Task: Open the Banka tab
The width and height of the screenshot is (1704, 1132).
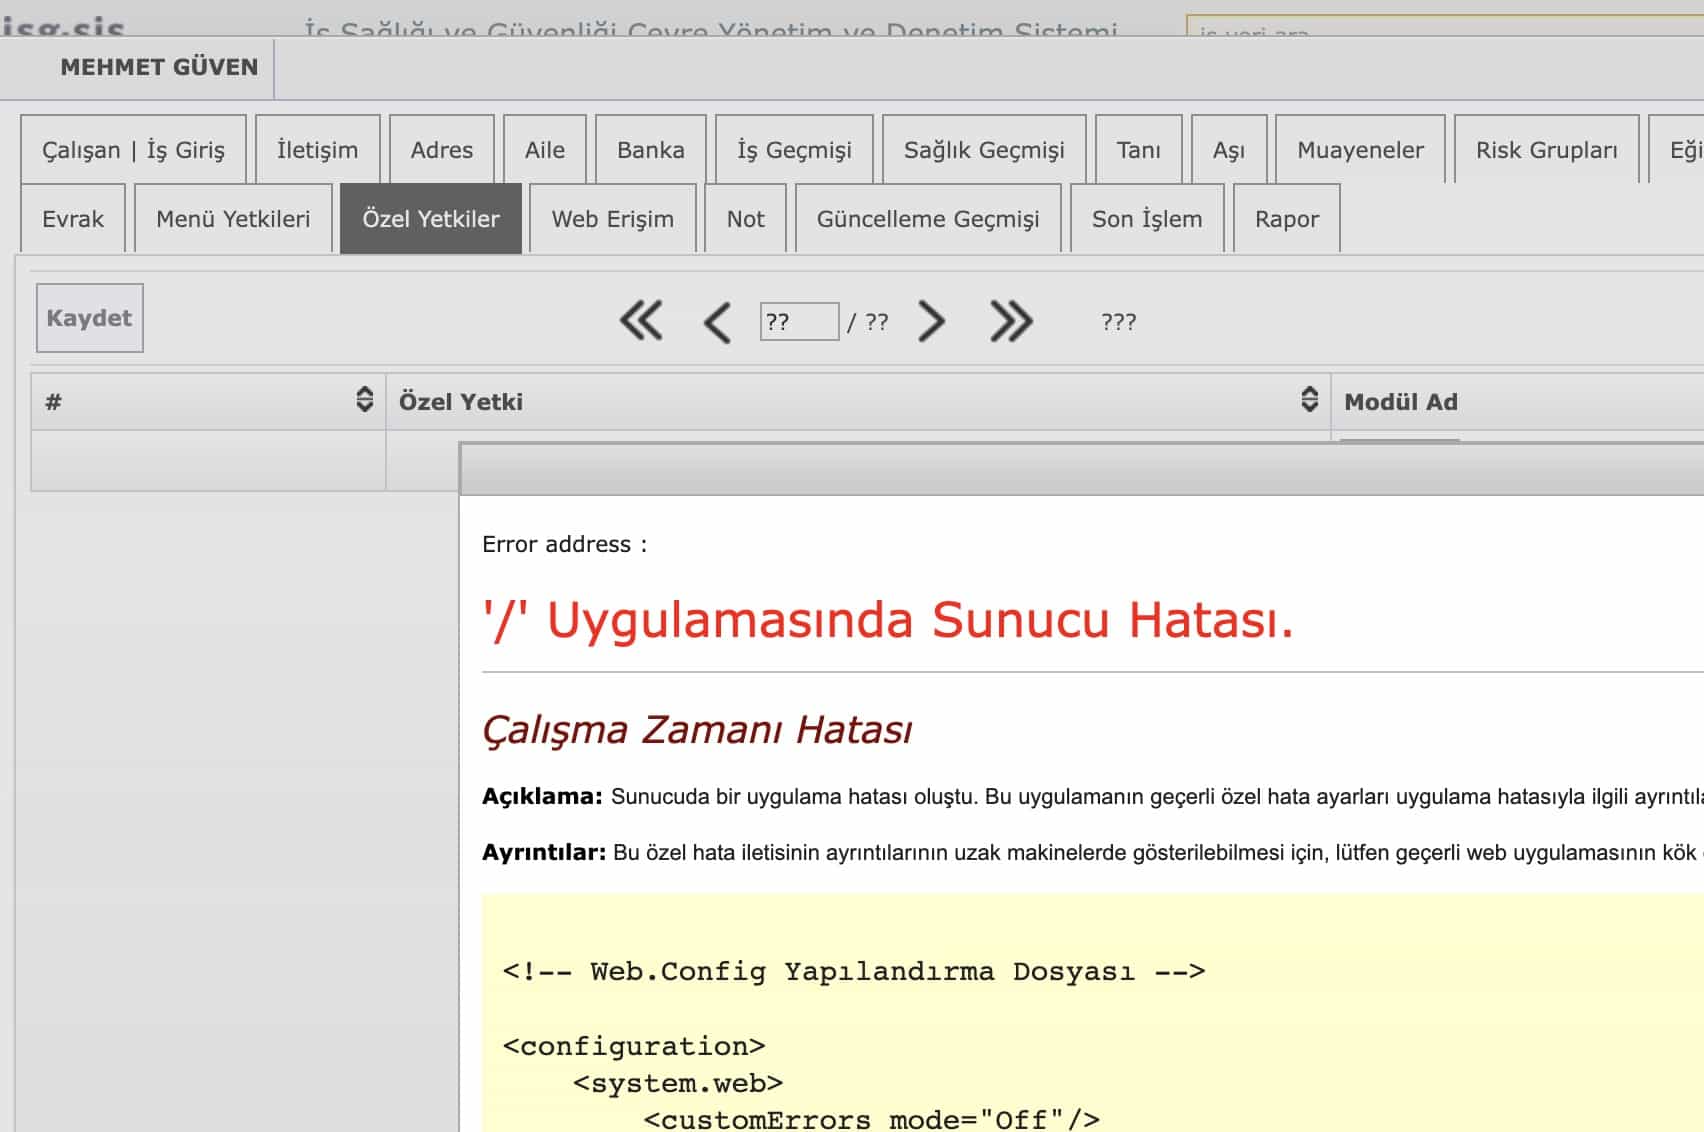Action: 650,150
